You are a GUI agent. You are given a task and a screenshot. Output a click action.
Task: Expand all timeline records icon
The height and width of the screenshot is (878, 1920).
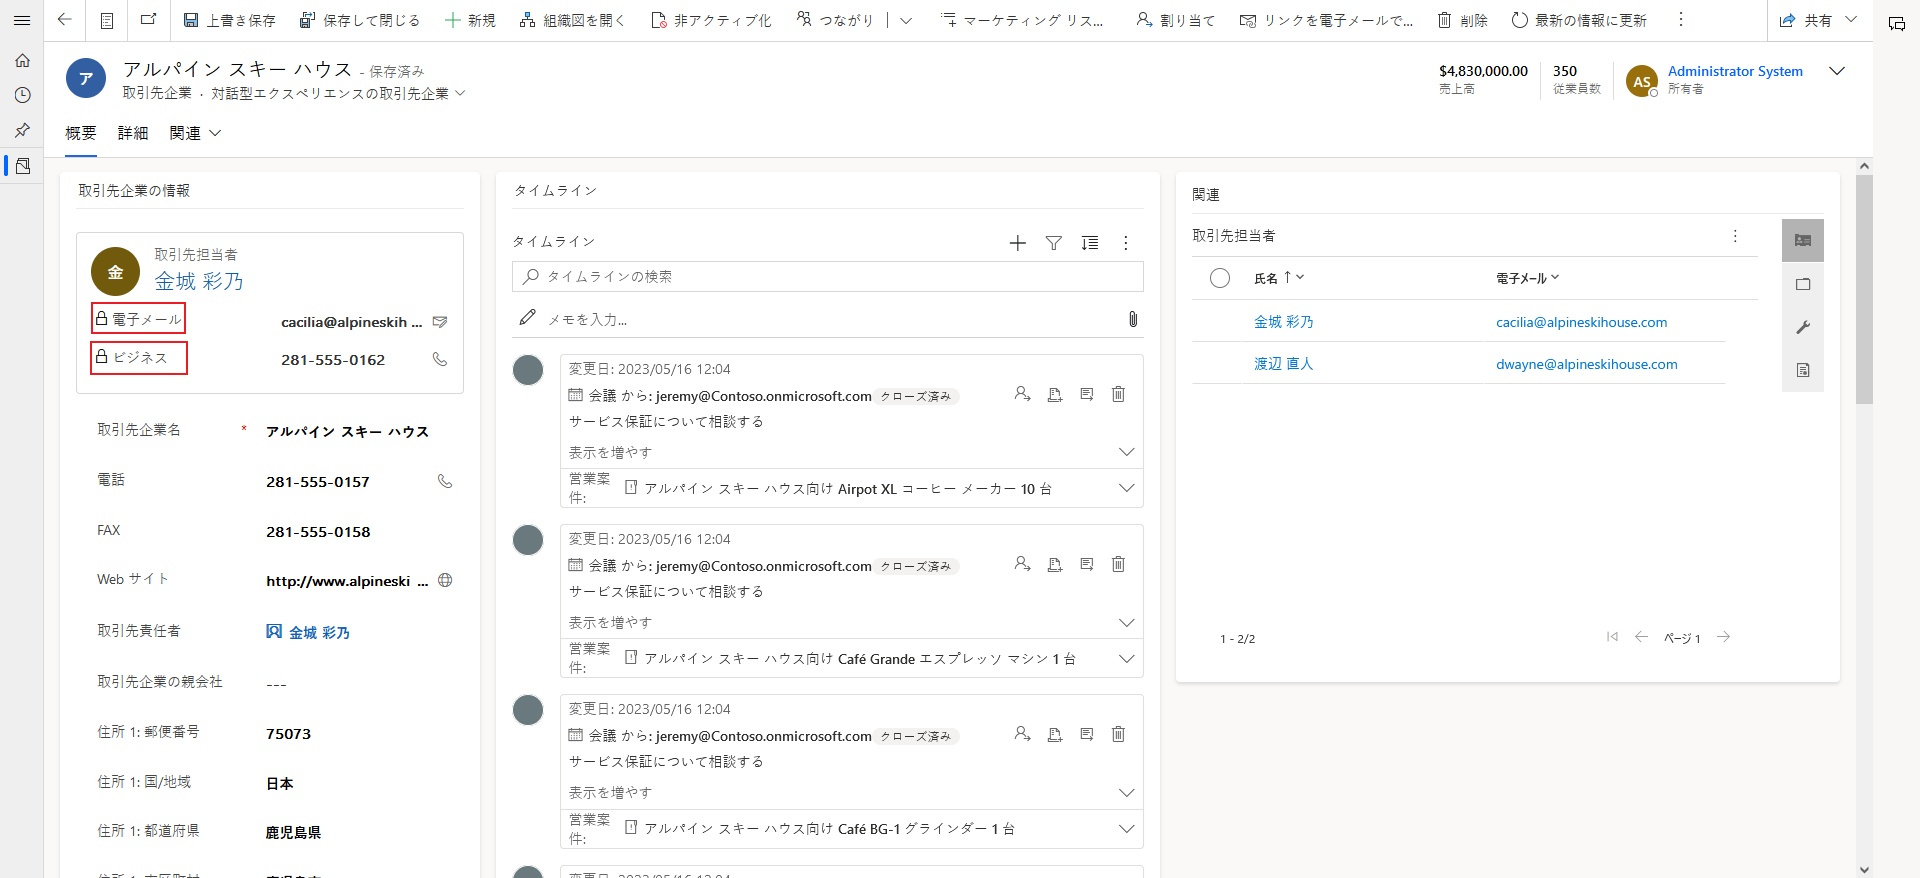[1090, 243]
